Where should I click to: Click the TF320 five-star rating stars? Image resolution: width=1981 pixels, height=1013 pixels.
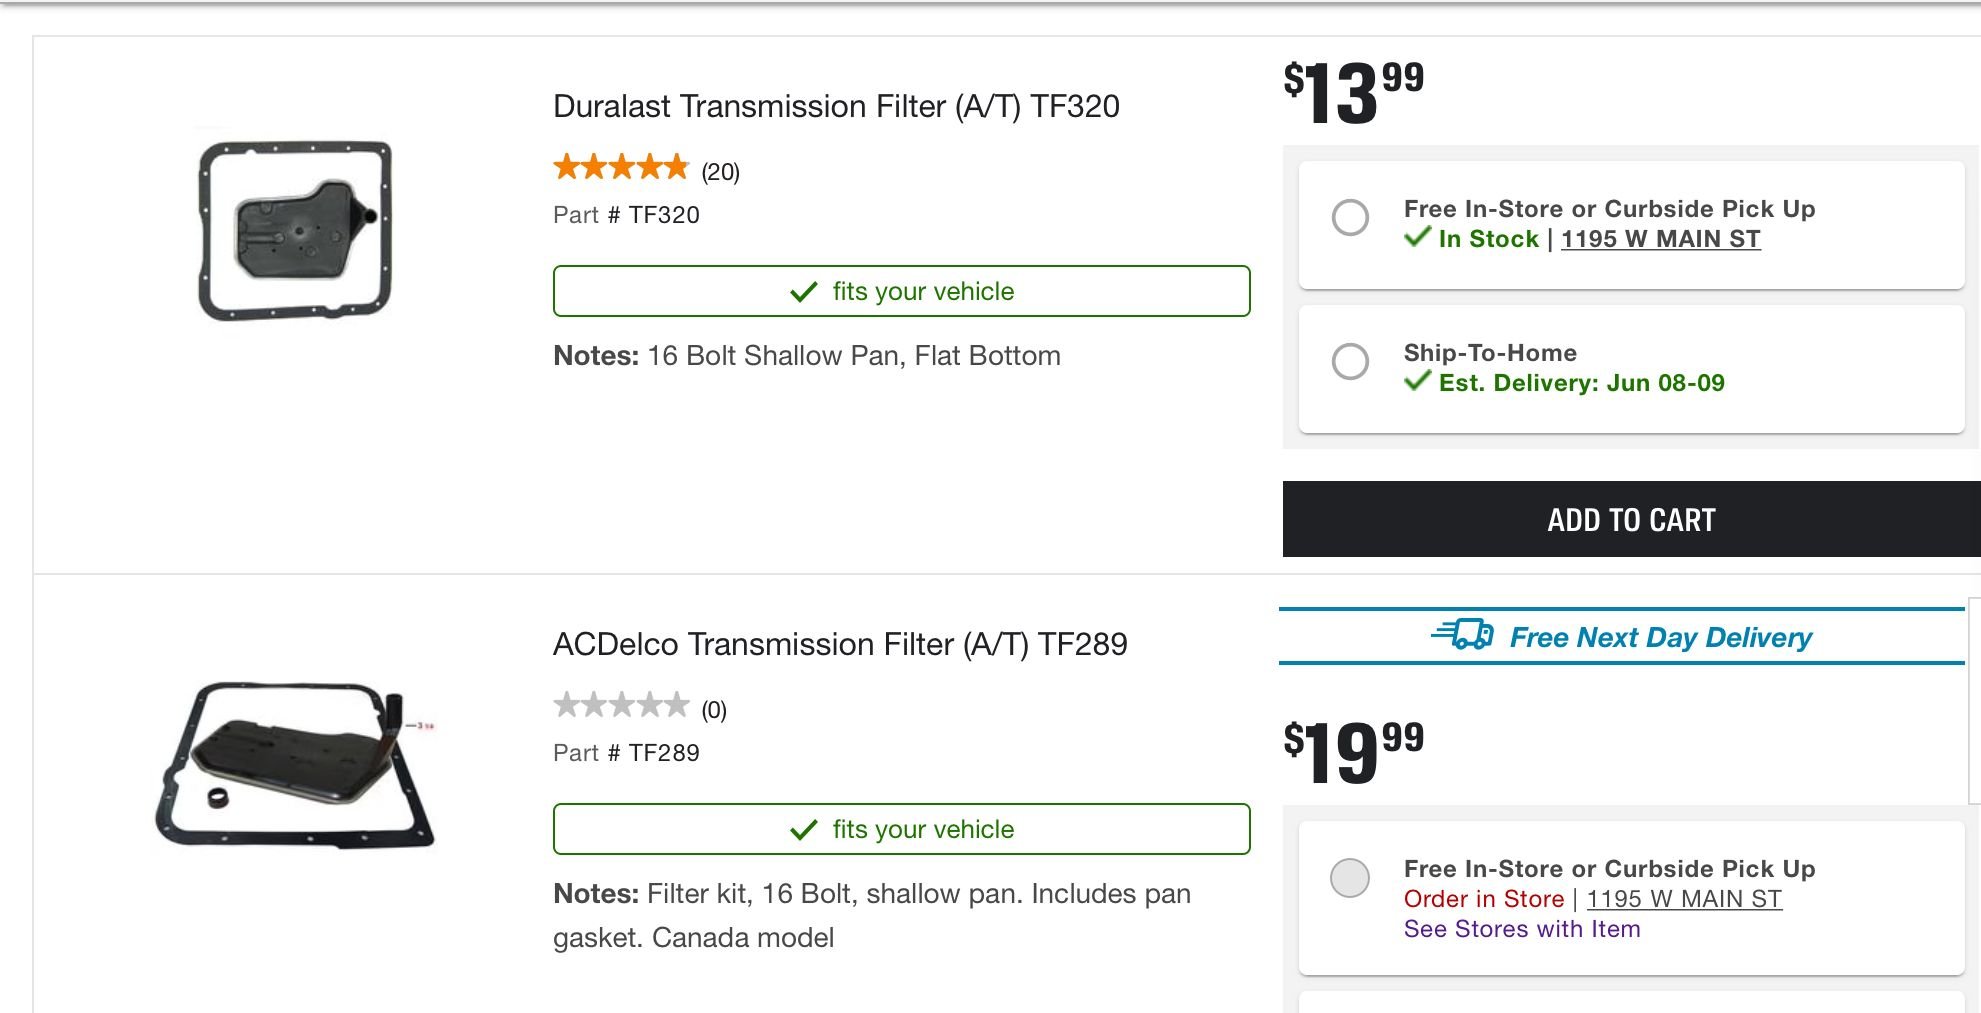[621, 167]
